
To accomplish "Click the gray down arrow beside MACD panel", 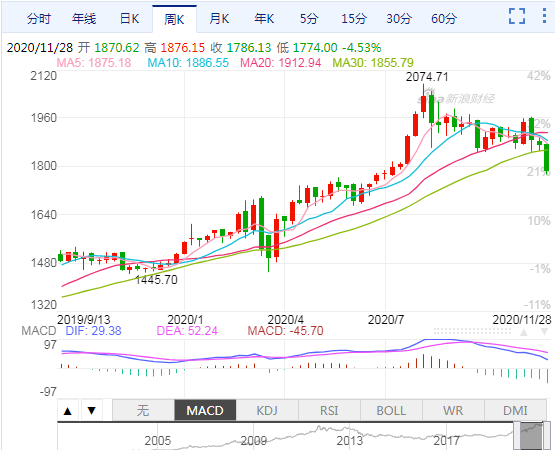I will (x=544, y=332).
